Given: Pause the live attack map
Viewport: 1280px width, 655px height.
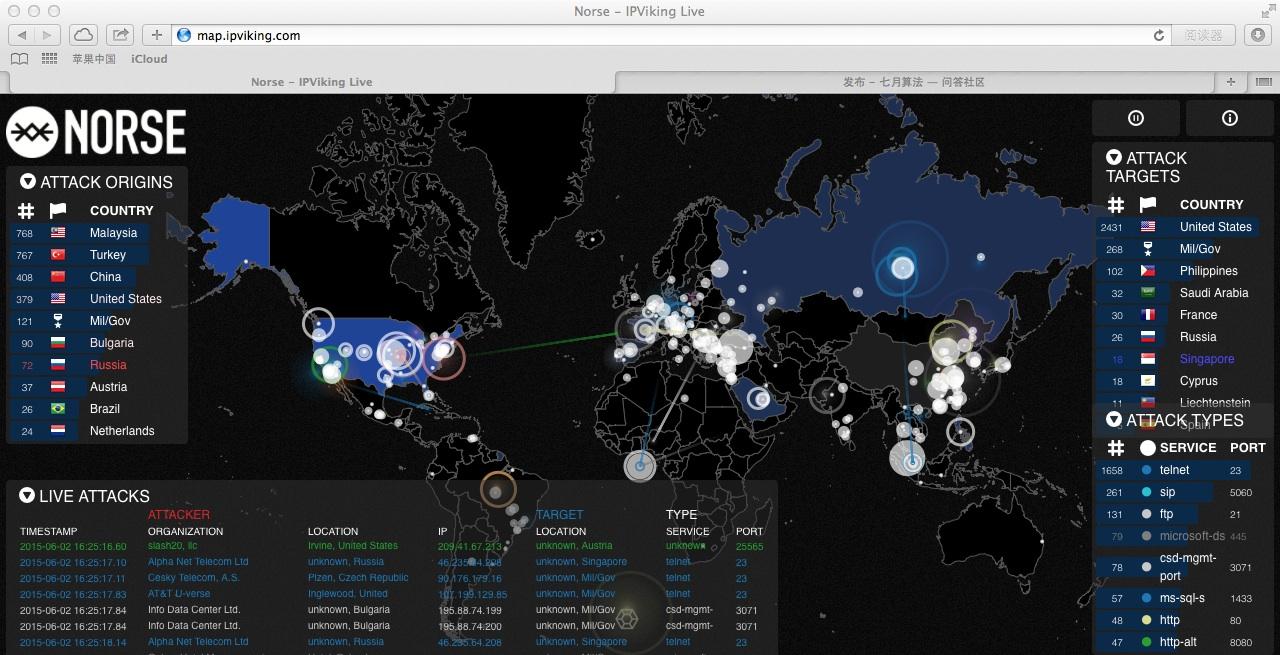Looking at the screenshot, I should click(x=1136, y=118).
